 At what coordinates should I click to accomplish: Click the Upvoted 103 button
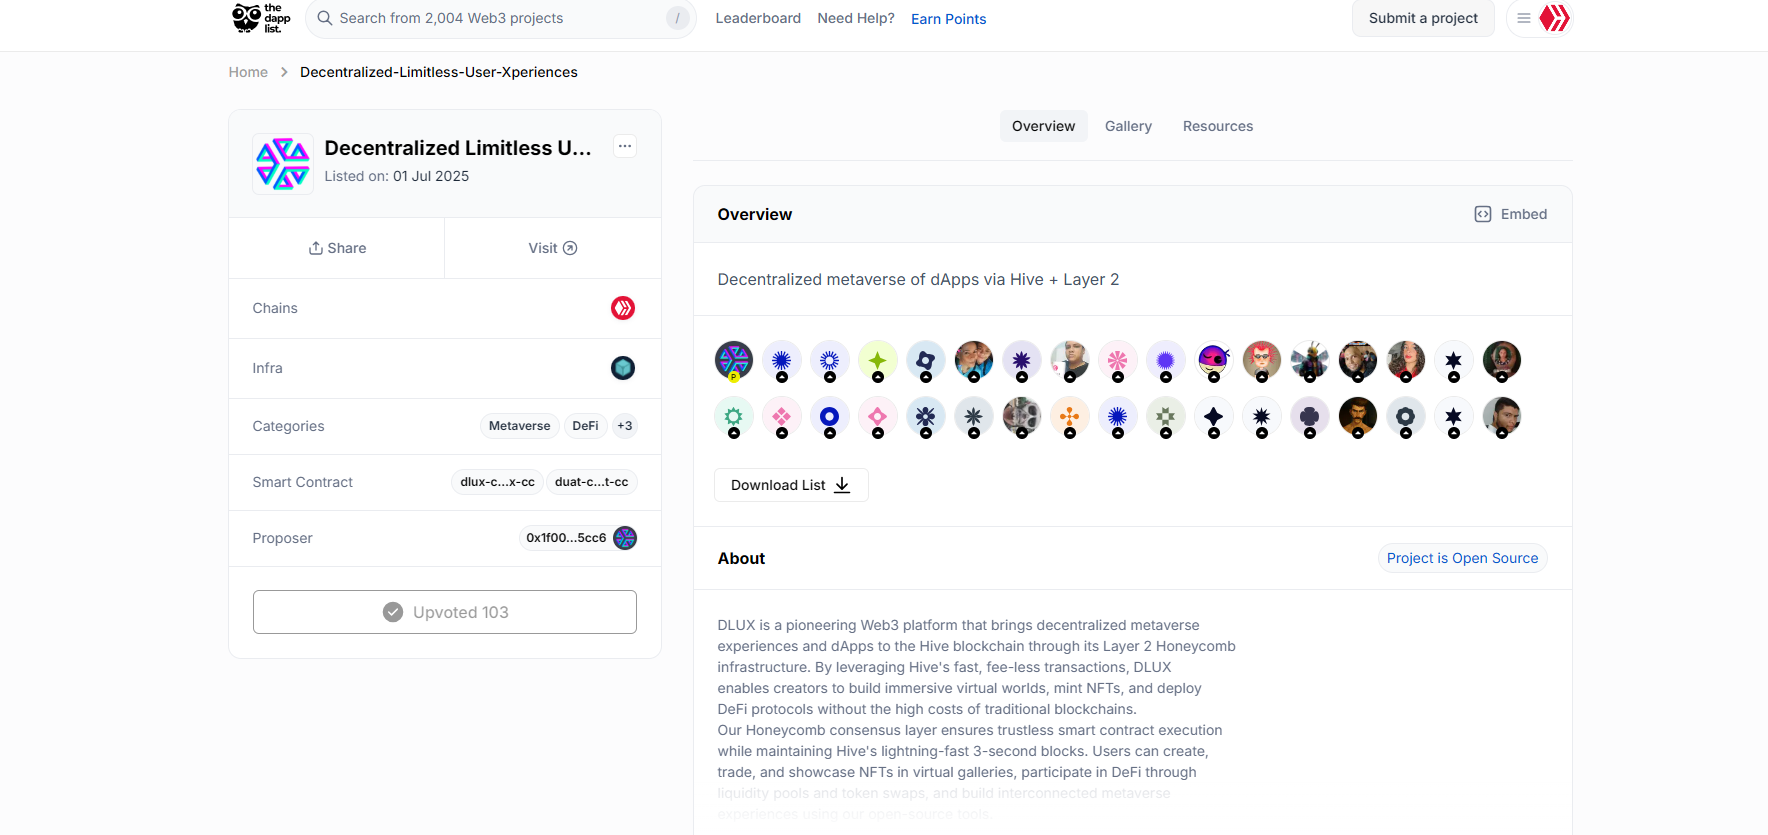(x=445, y=612)
